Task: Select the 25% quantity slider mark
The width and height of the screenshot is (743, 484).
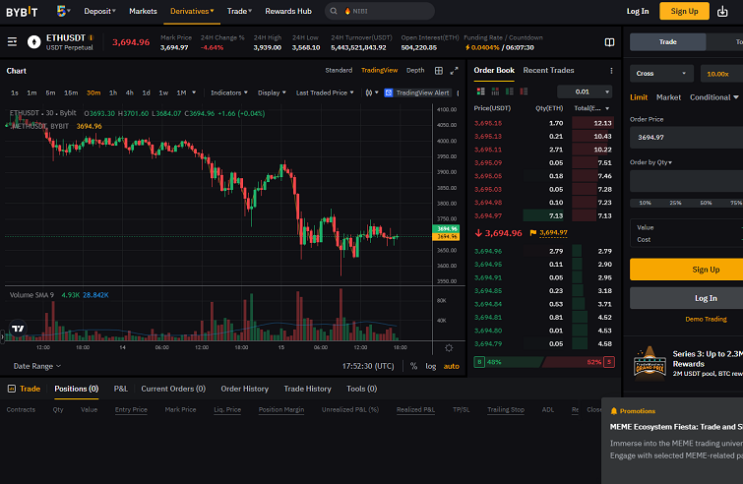Action: click(x=675, y=203)
